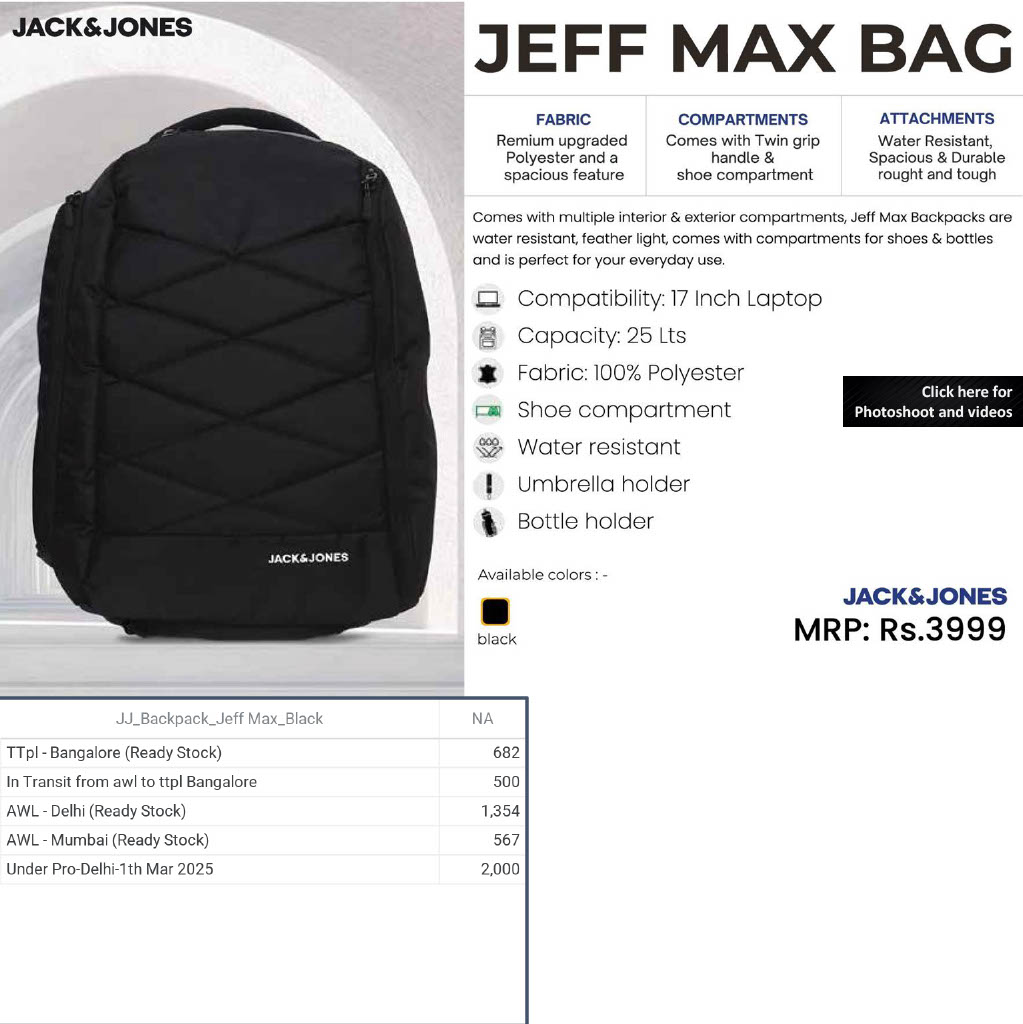Click the water resistant icon
The image size is (1023, 1024).
[488, 448]
